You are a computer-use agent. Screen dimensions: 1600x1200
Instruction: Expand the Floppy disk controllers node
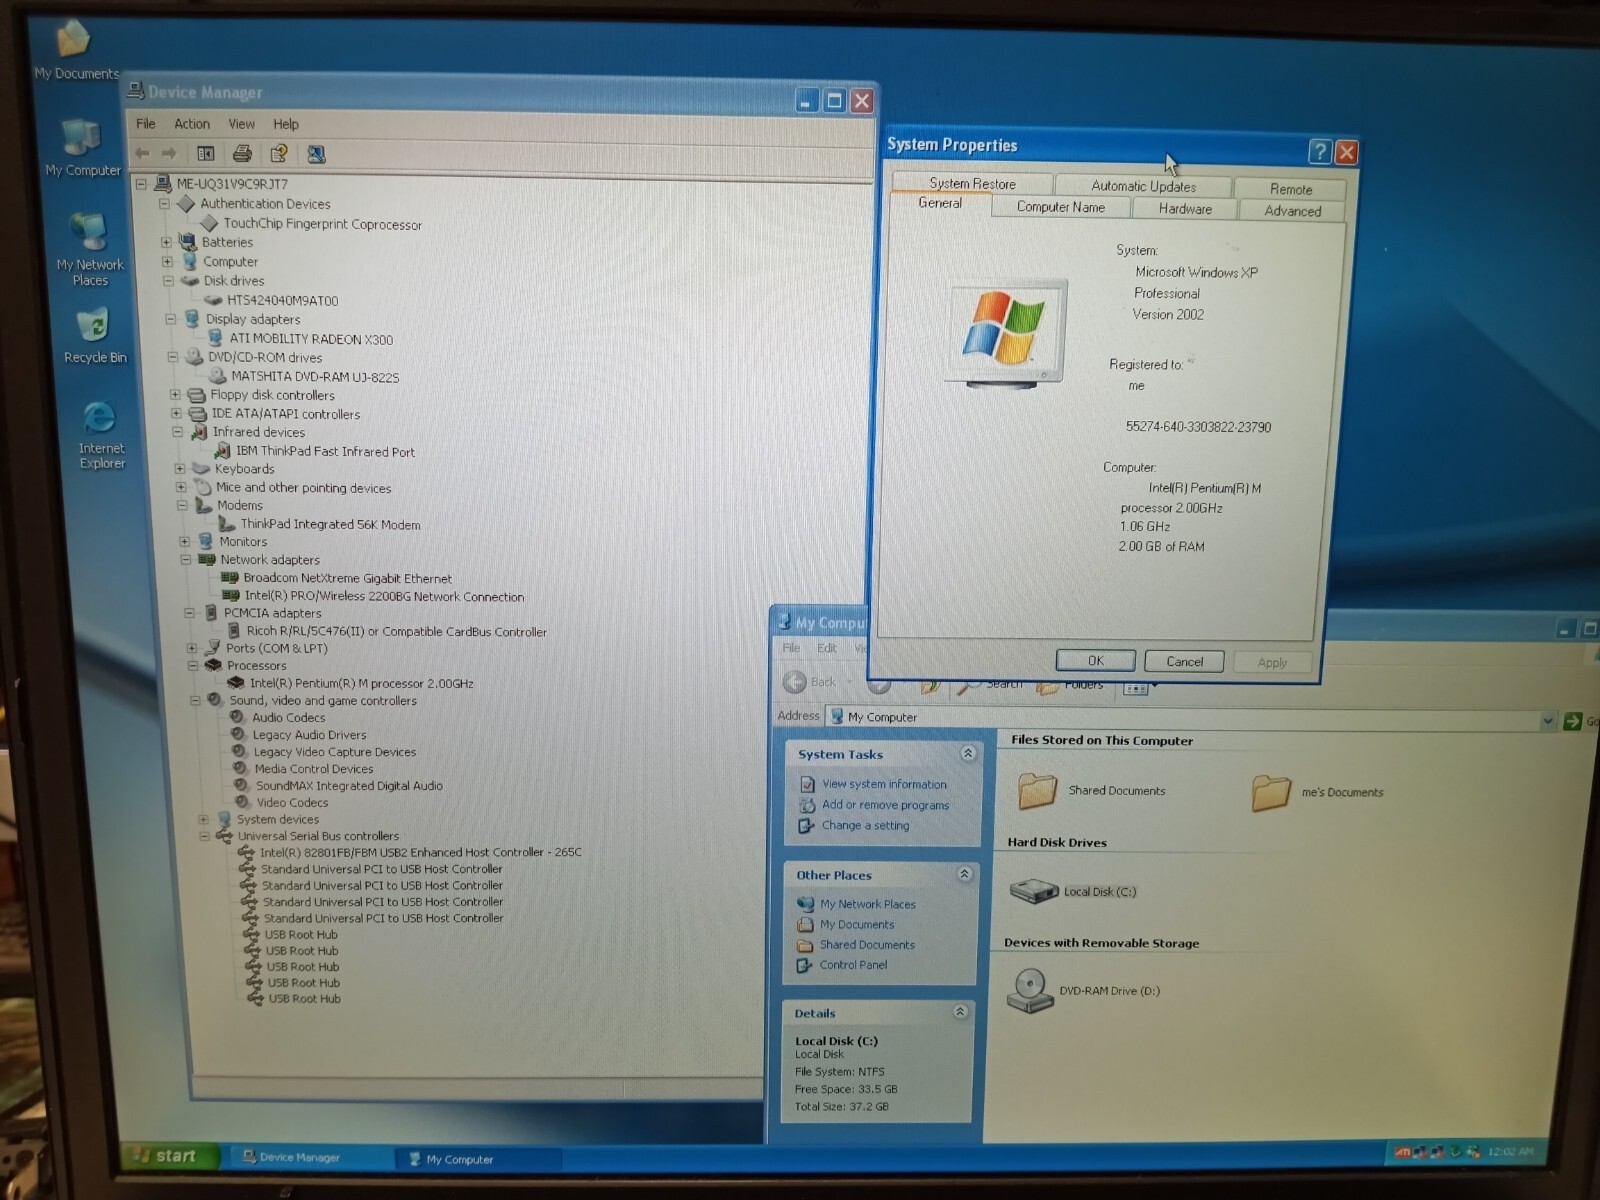175,395
